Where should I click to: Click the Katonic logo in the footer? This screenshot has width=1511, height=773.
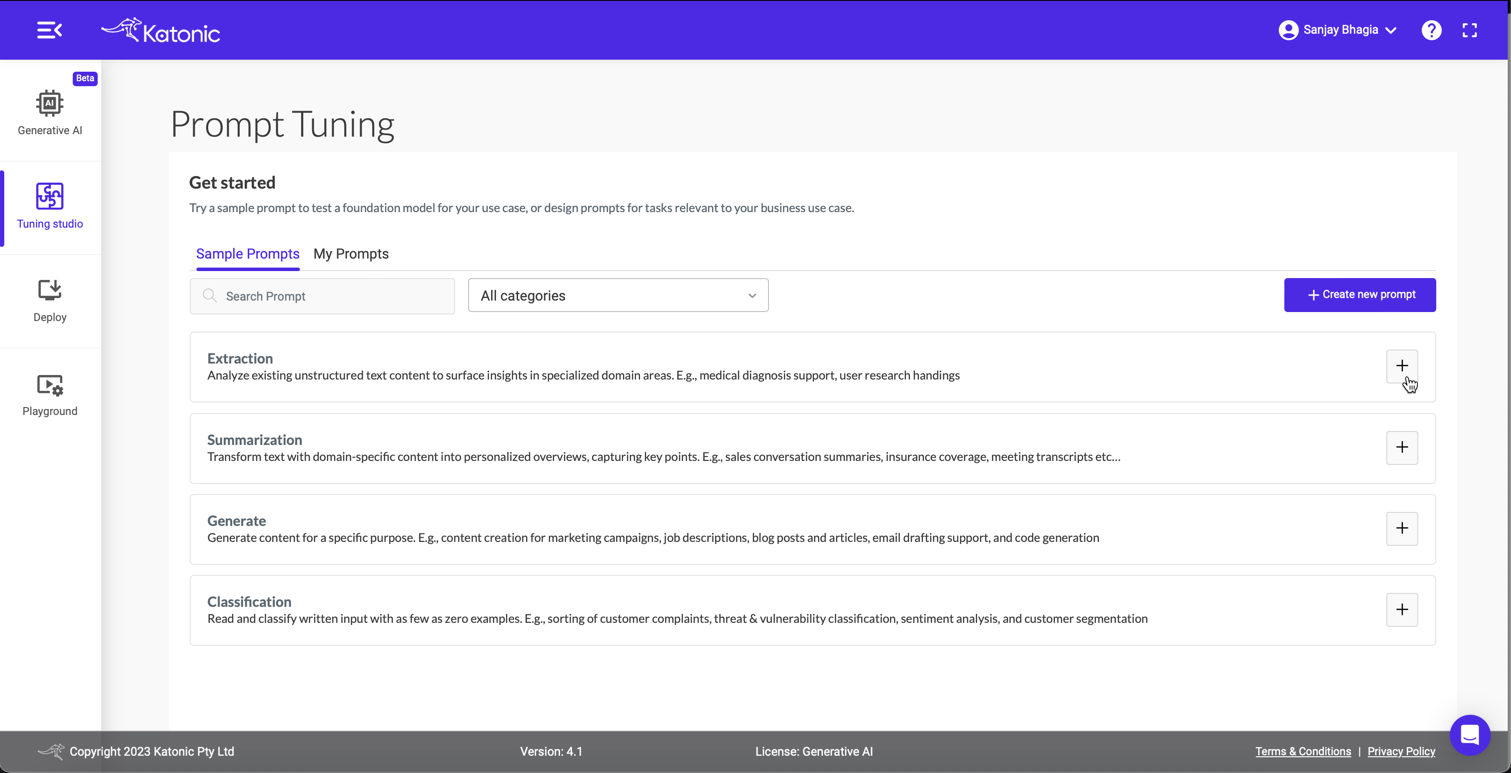[50, 751]
